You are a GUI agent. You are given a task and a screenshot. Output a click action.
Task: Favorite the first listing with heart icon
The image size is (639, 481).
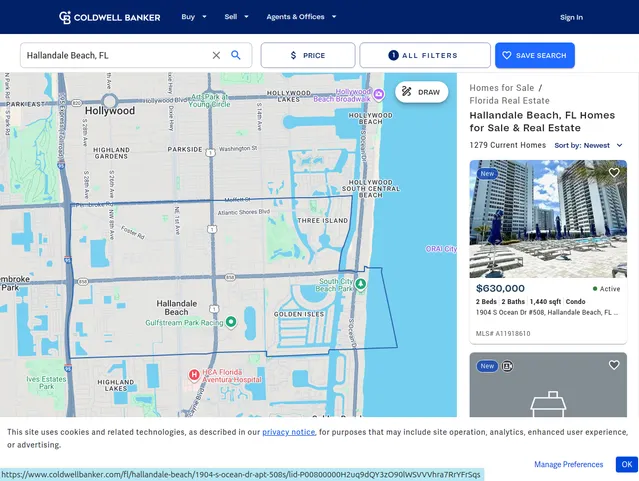point(614,173)
